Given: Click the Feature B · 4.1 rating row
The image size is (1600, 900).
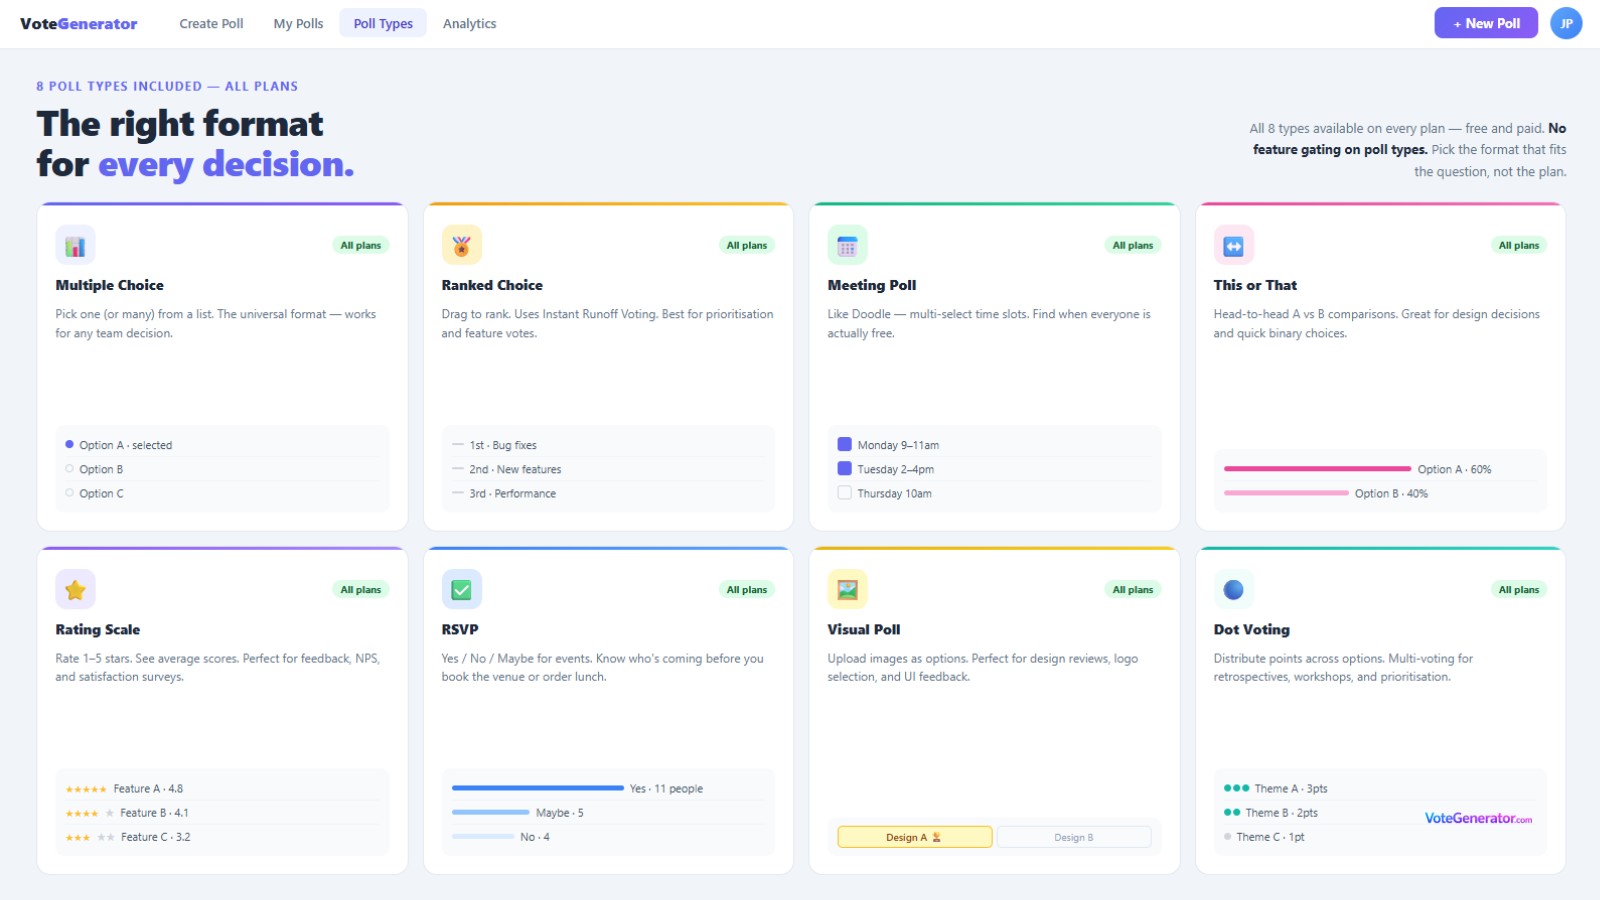Looking at the screenshot, I should [x=222, y=812].
